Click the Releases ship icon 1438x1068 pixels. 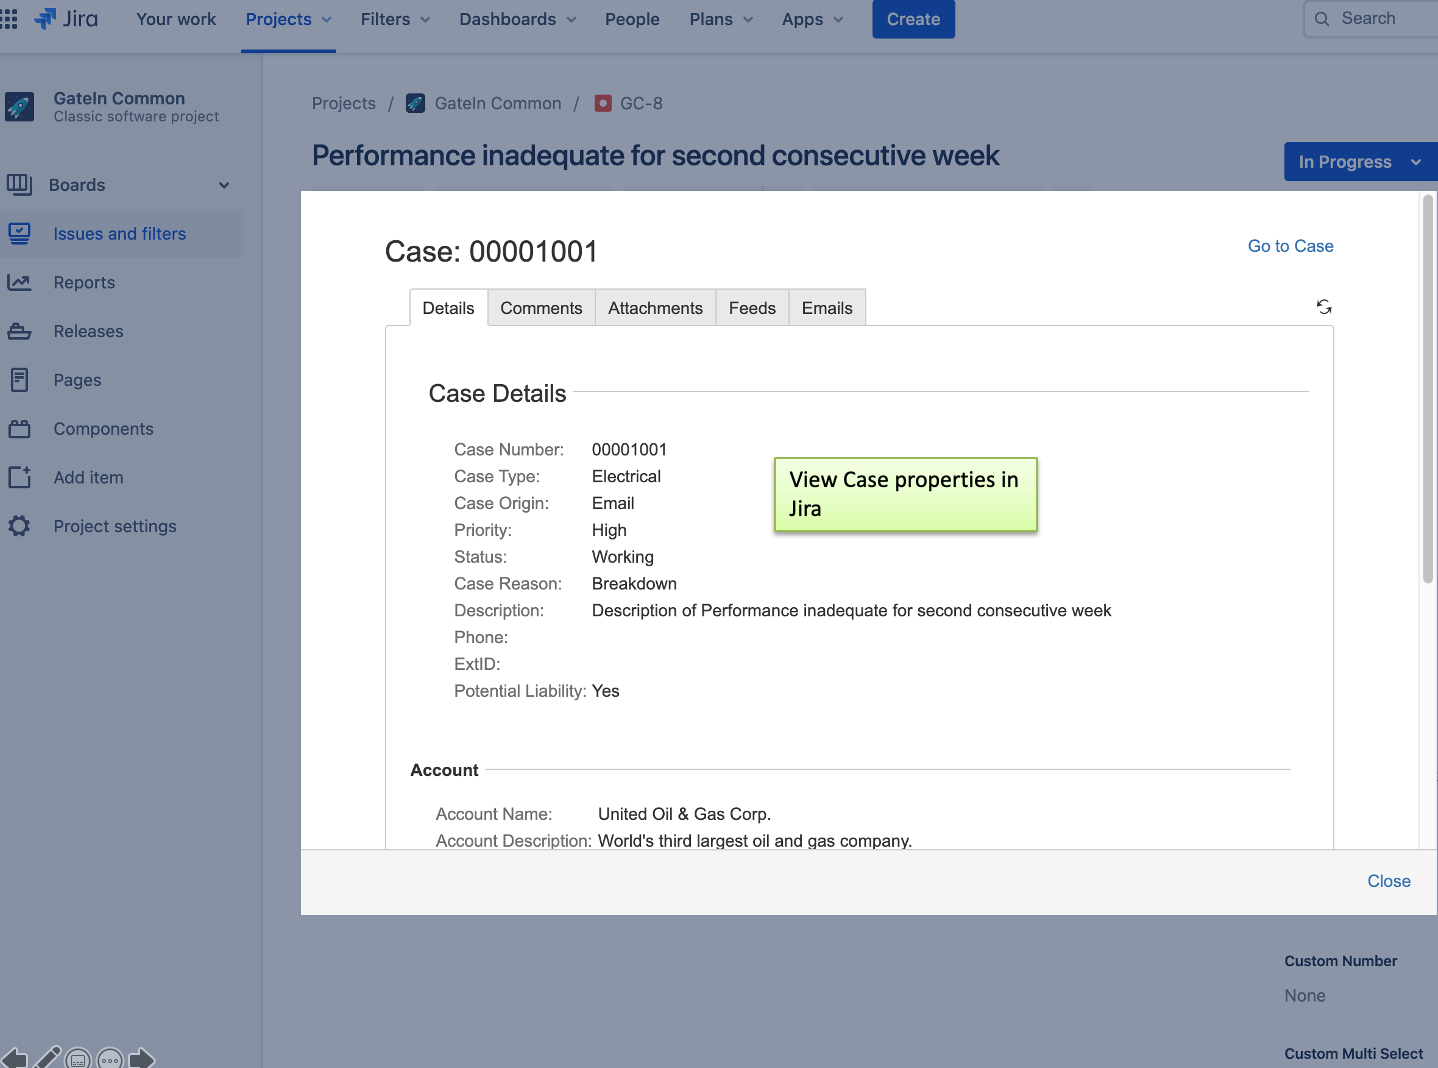coord(19,331)
